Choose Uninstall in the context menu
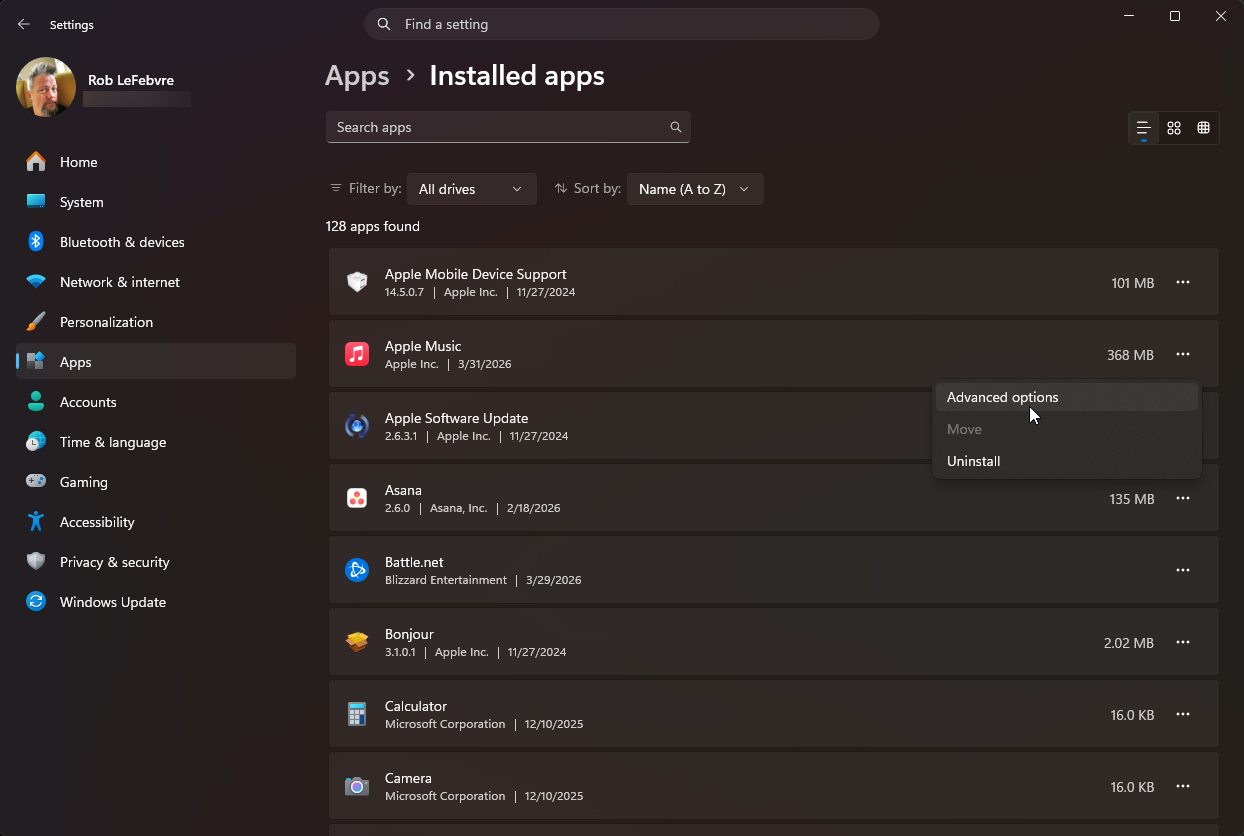Image resolution: width=1244 pixels, height=836 pixels. (1067, 461)
